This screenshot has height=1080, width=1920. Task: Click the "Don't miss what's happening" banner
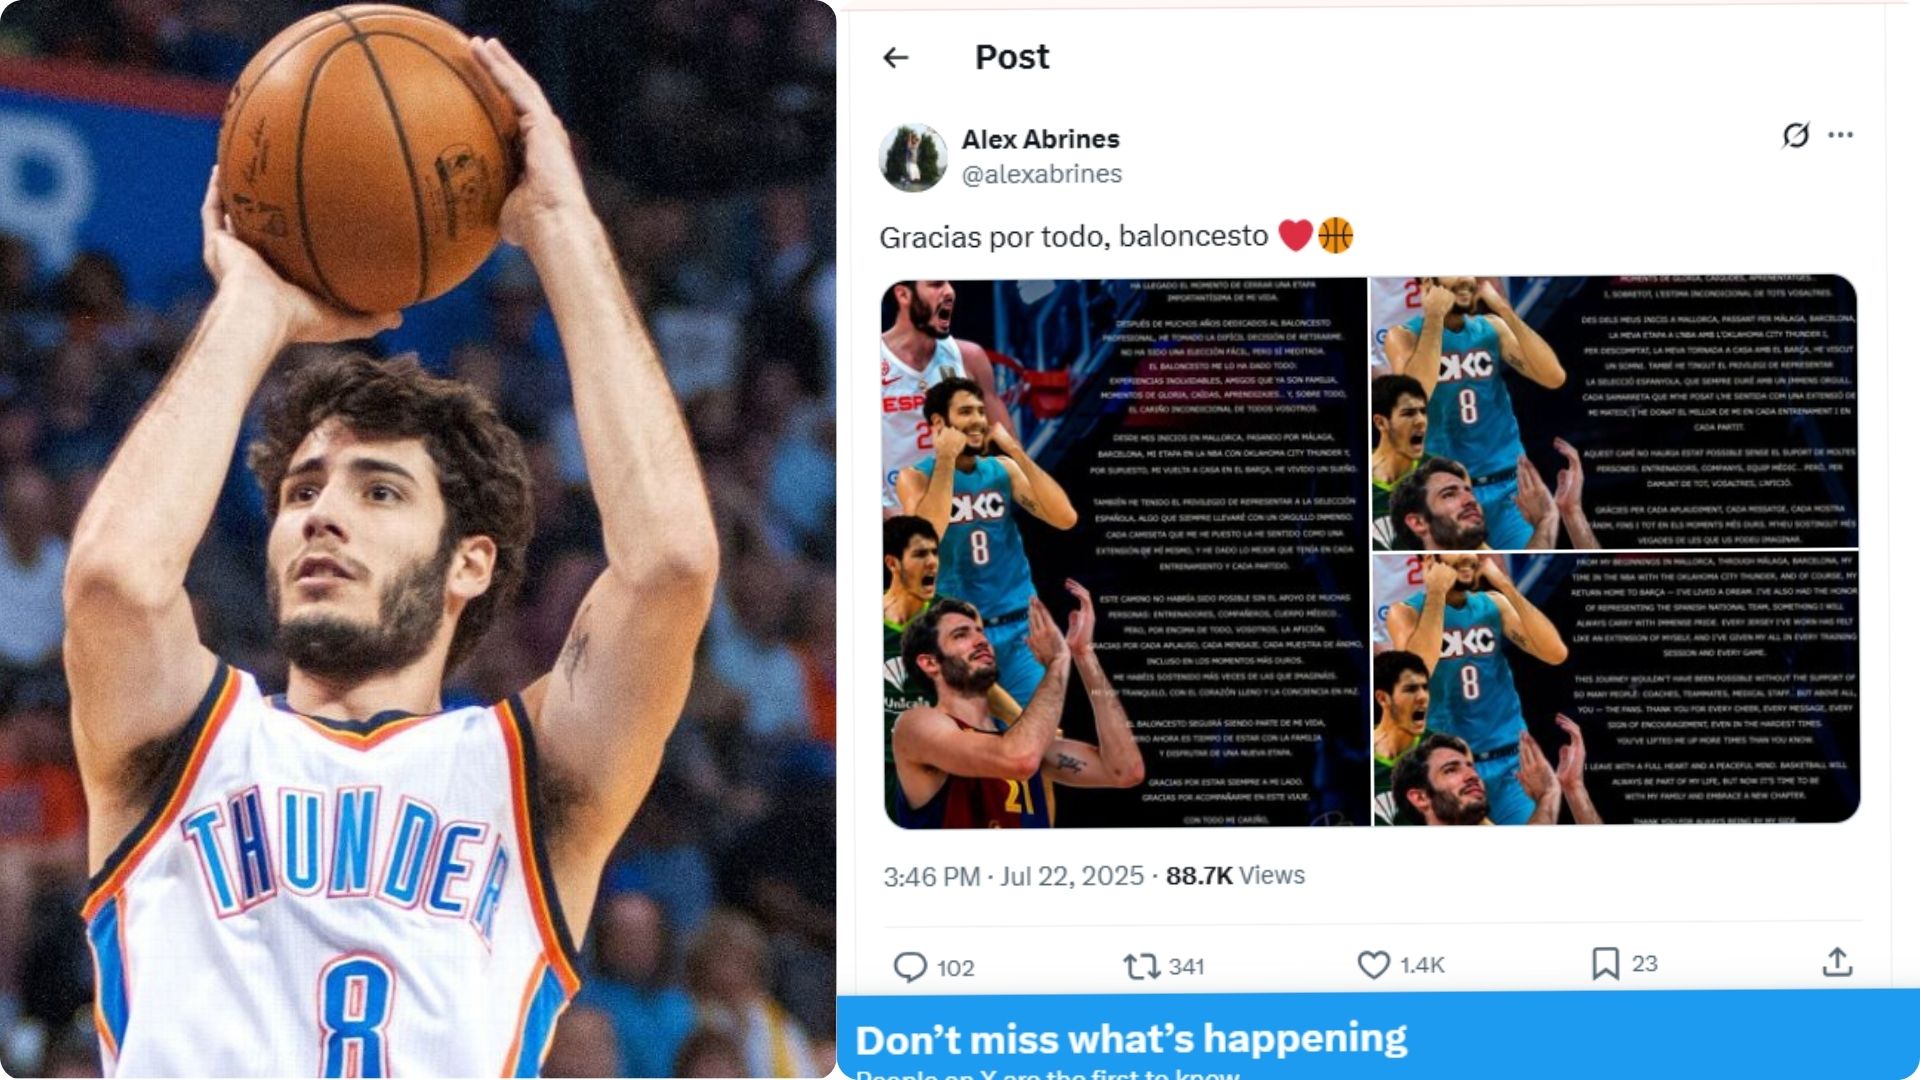click(x=1378, y=1038)
